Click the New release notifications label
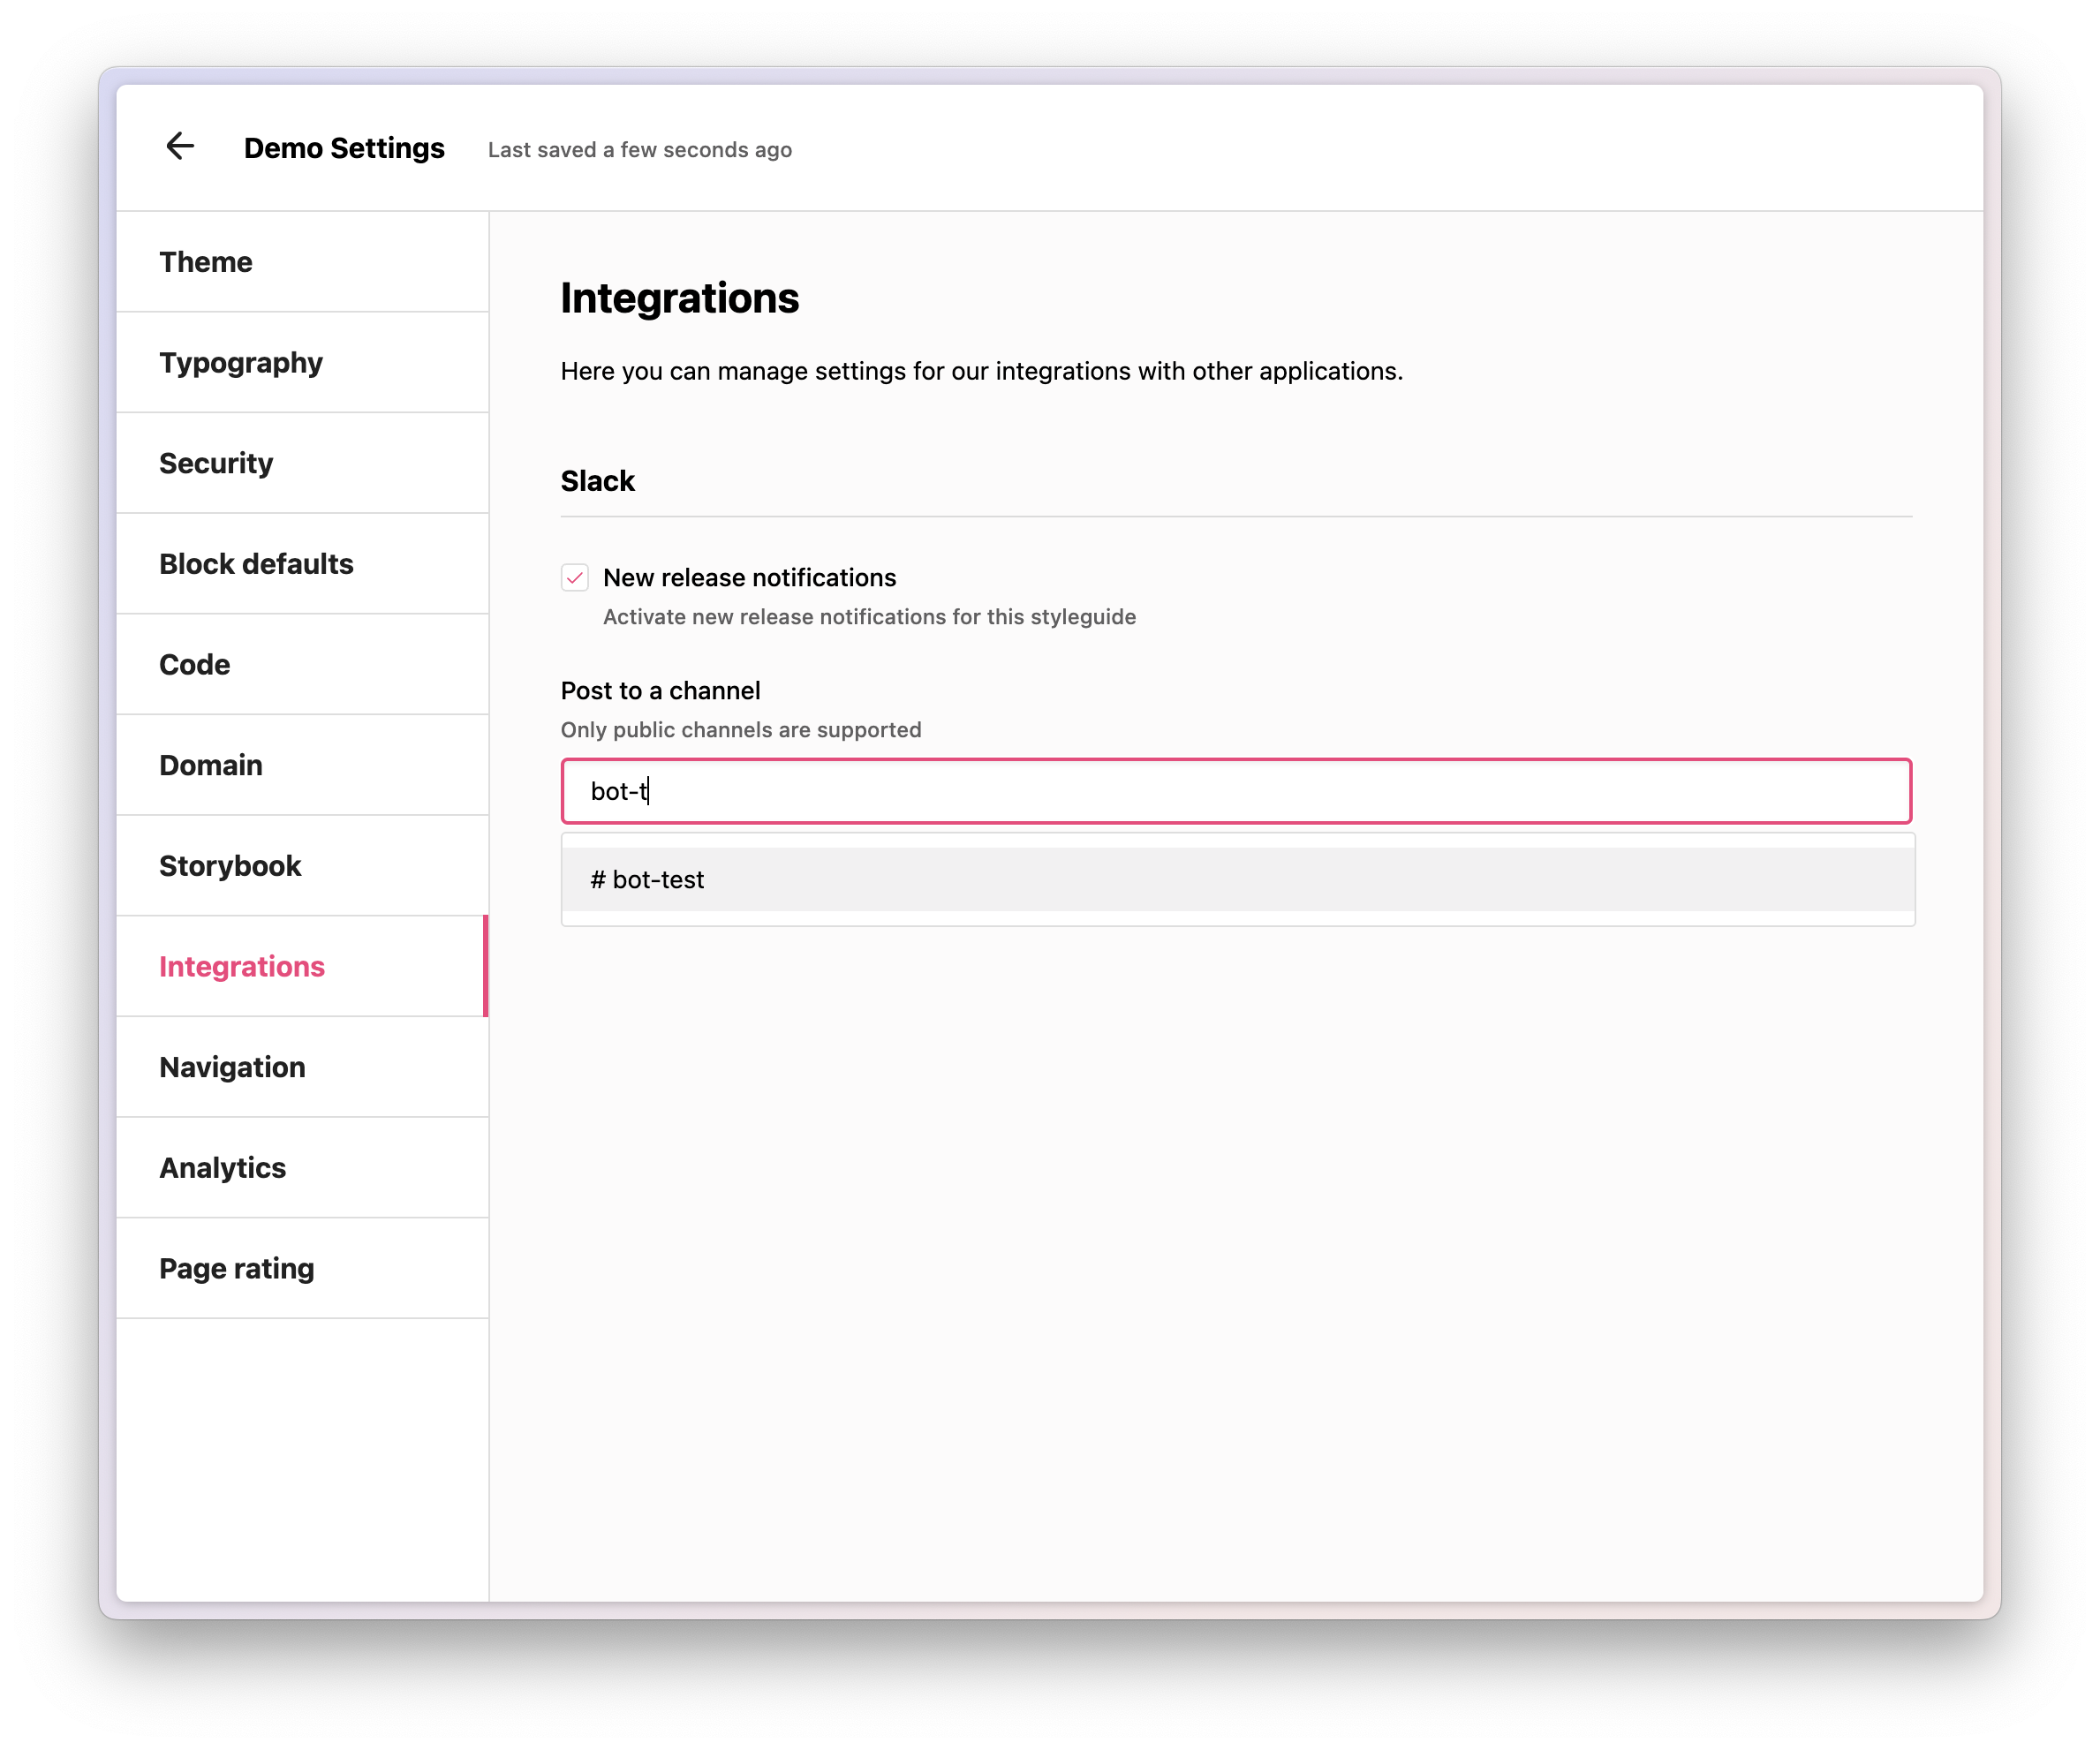Image resolution: width=2100 pixels, height=1750 pixels. pyautogui.click(x=750, y=578)
